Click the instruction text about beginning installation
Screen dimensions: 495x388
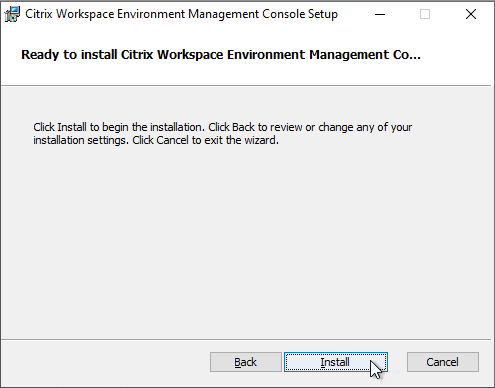(223, 134)
